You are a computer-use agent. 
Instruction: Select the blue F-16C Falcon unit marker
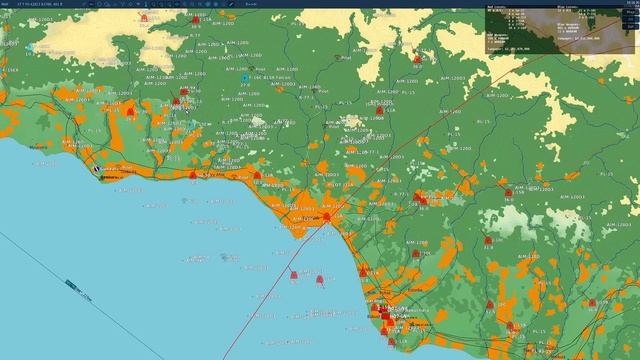(245, 78)
